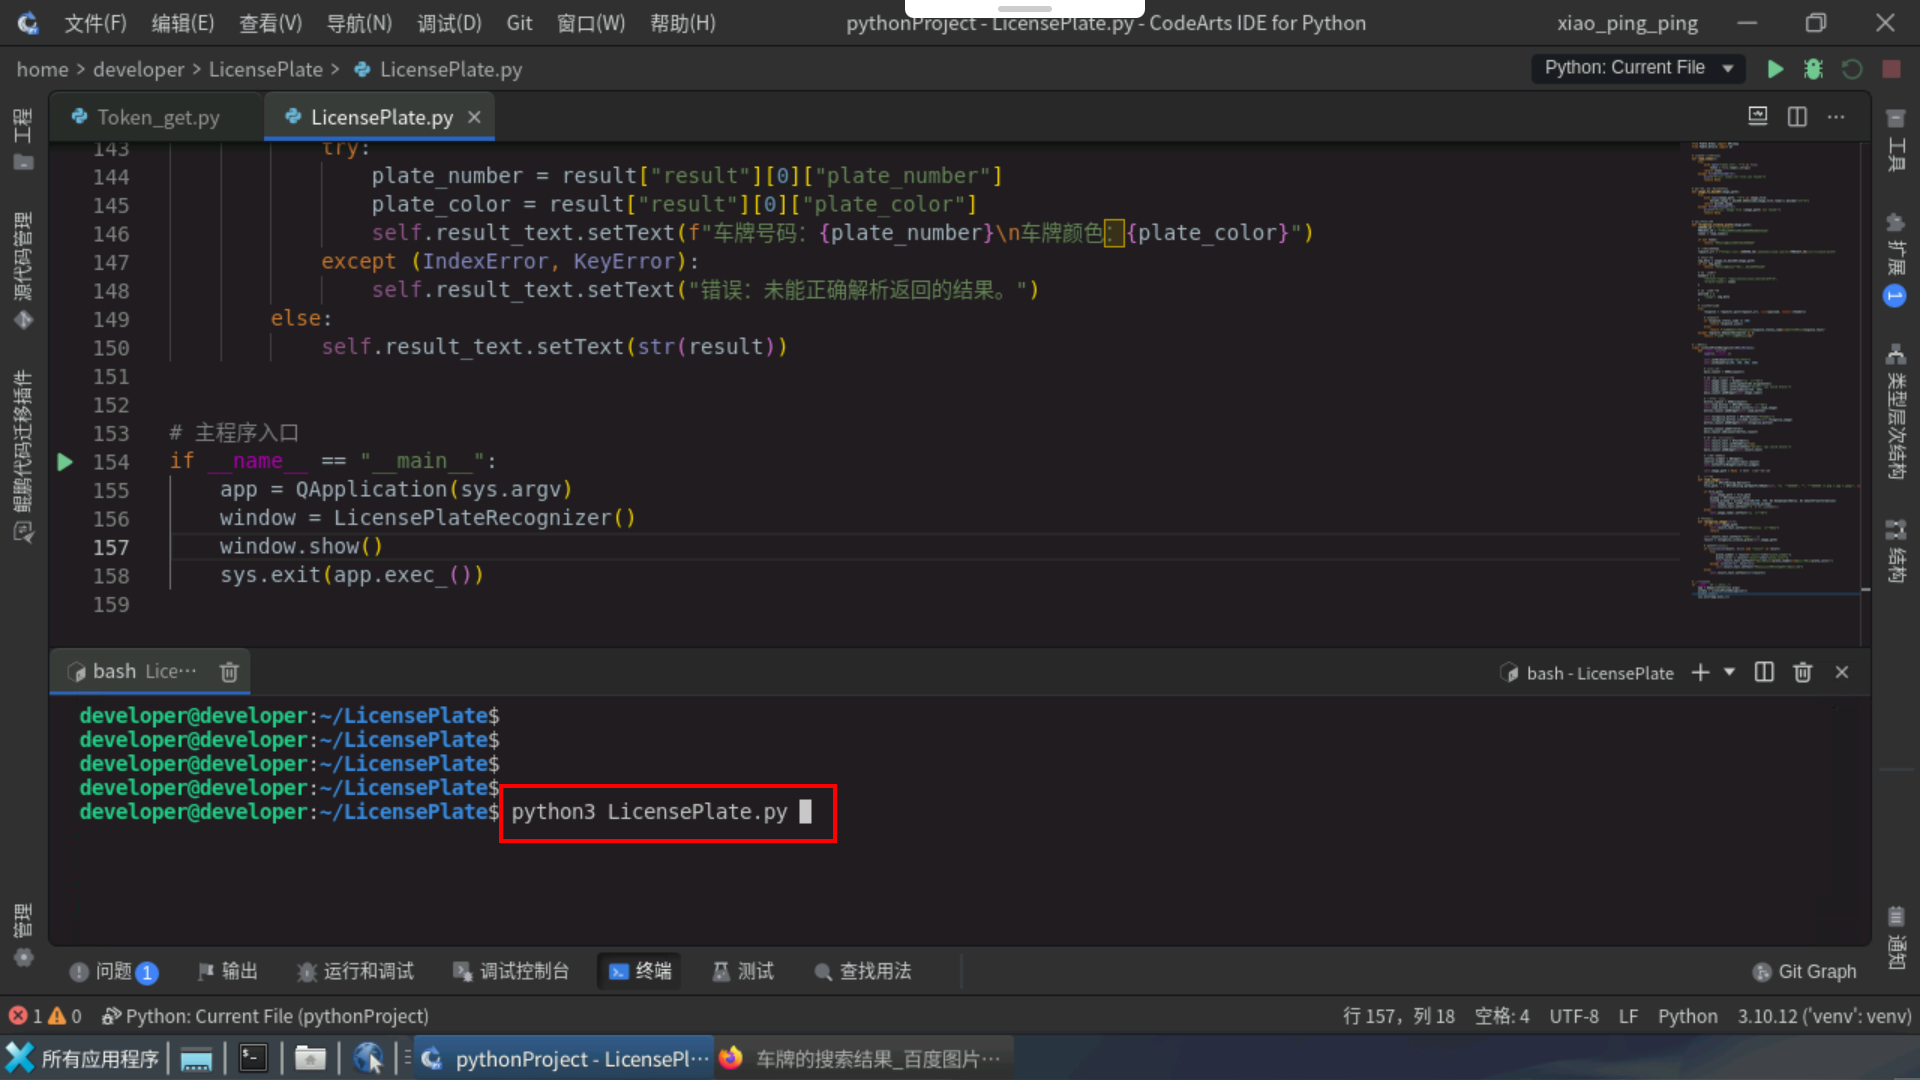Open split editor icon above the code editor
The height and width of the screenshot is (1080, 1920).
click(x=1797, y=116)
